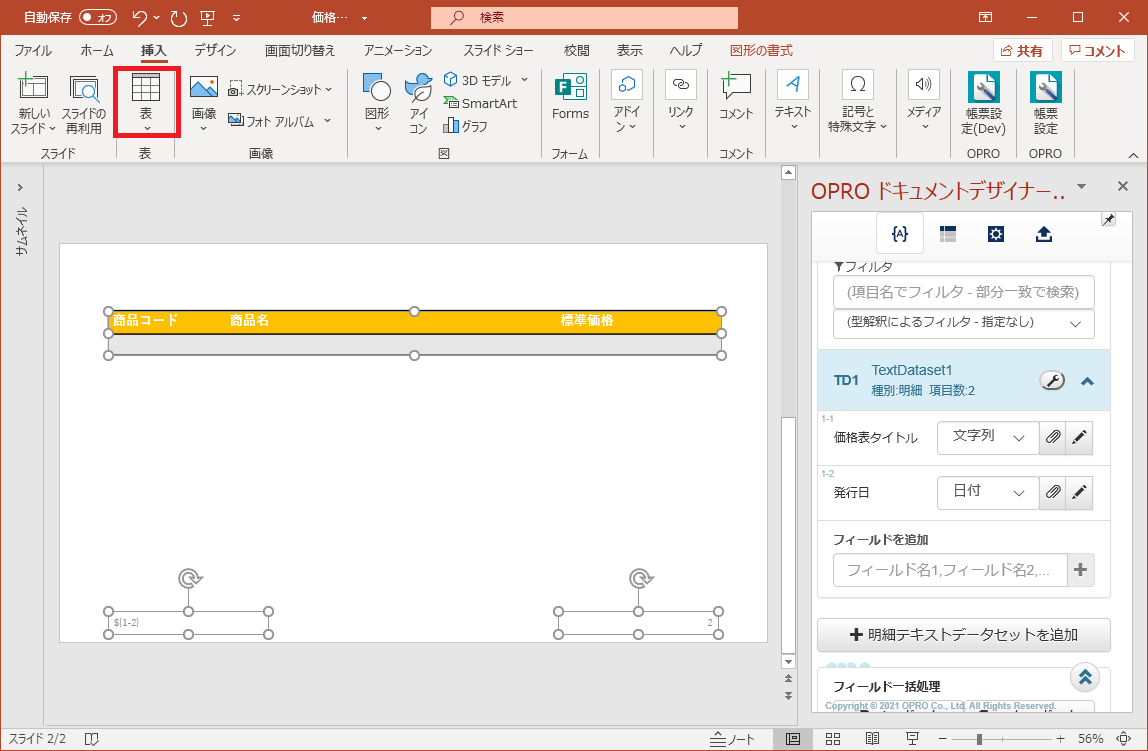Open the 文字列 type dropdown for 価格表タイトル
The image size is (1148, 751).
(x=988, y=438)
